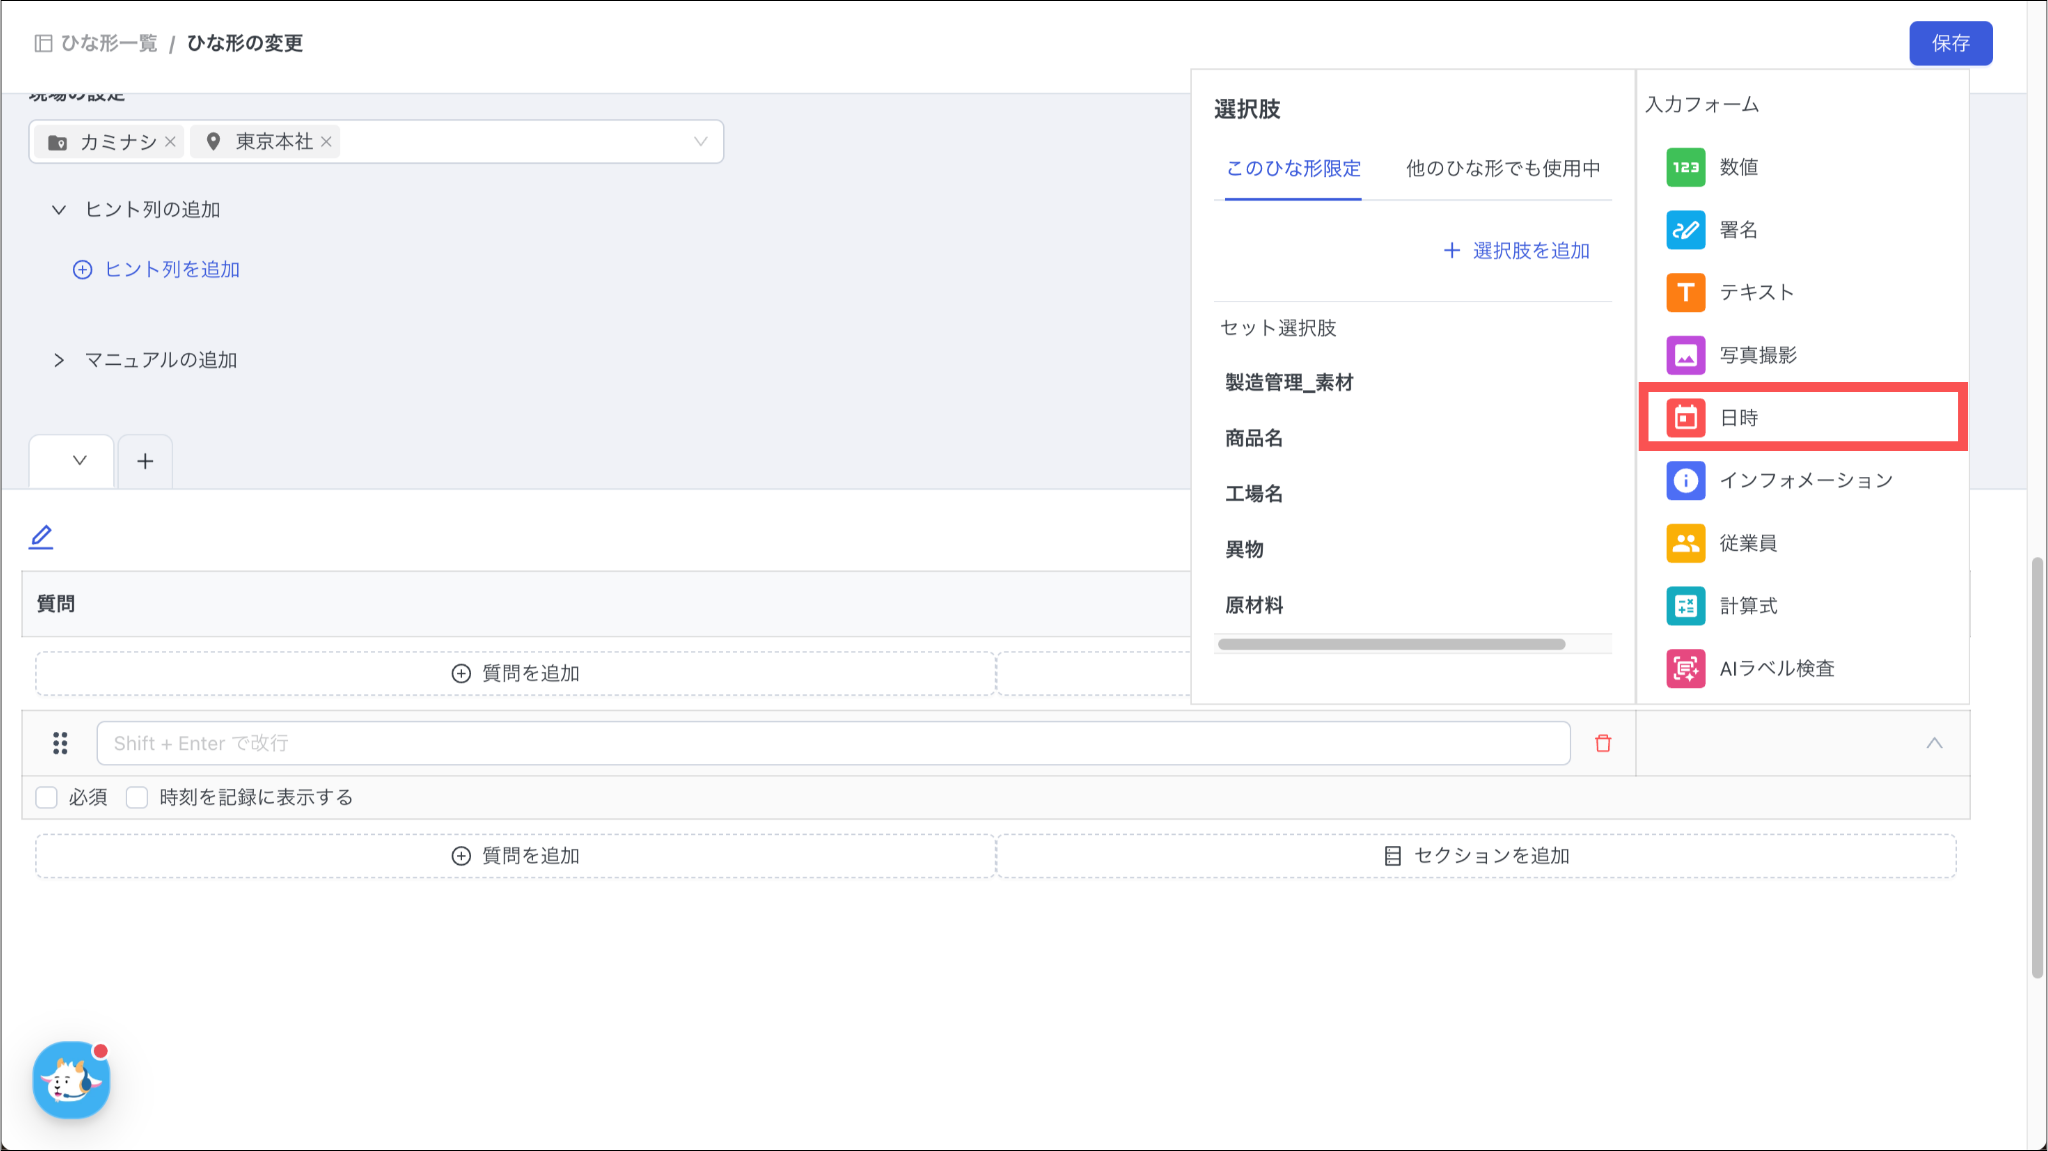Click the 選択肢を追加 link
Image resolution: width=2048 pixels, height=1151 pixels.
point(1516,251)
